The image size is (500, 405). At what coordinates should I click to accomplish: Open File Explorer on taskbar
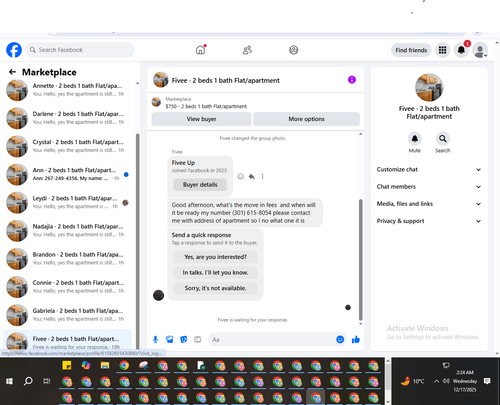[x=105, y=366]
